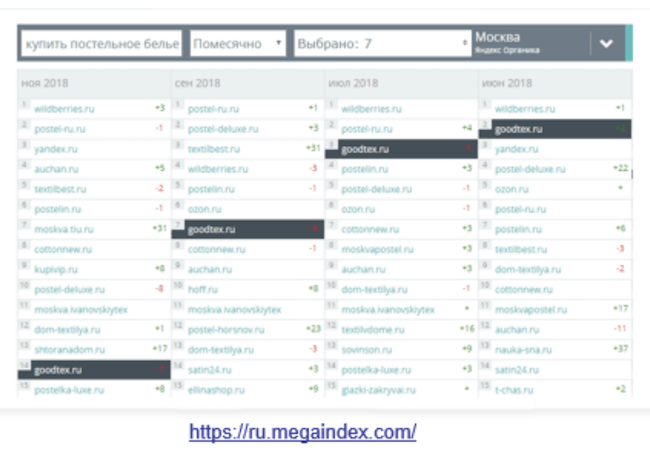Open auchan.ru in июн 2018 column
The height and width of the screenshot is (451, 650).
[x=517, y=330]
